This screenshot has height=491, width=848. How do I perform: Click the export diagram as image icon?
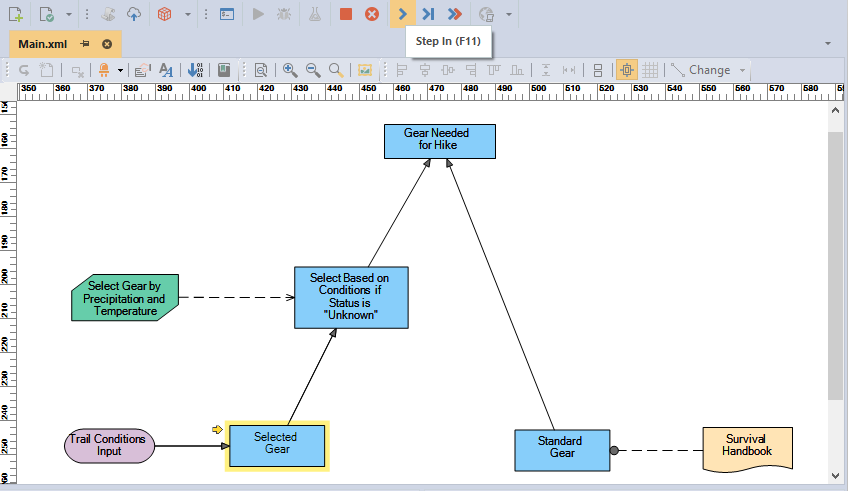[x=365, y=70]
